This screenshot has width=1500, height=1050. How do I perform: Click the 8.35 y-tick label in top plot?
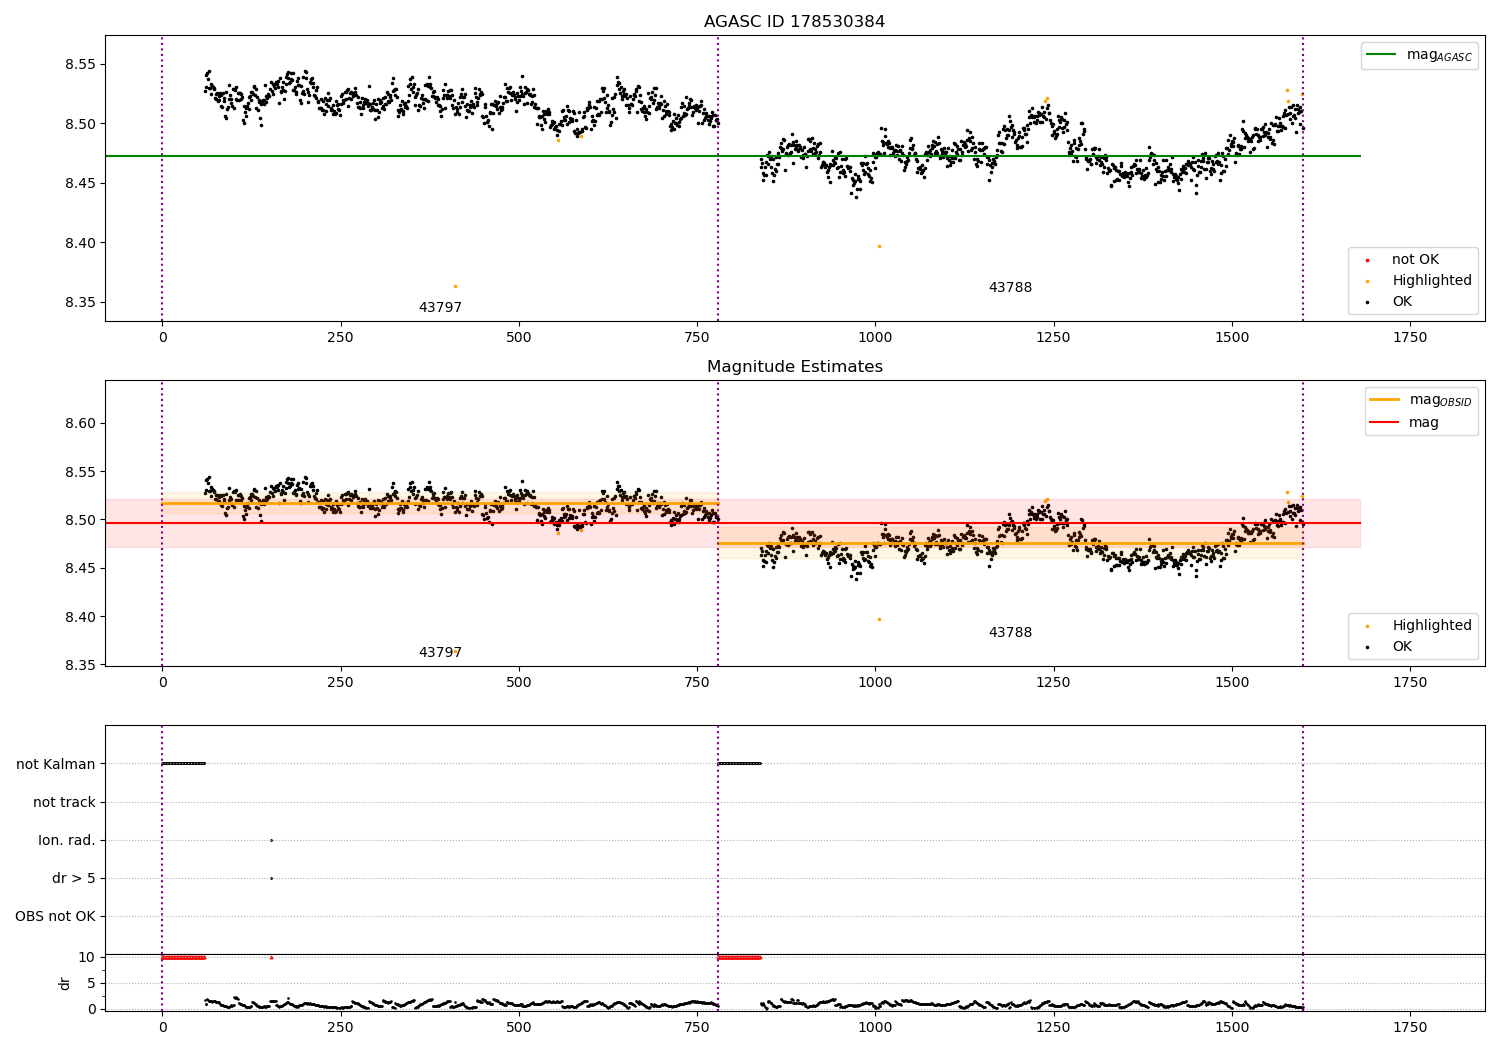[x=78, y=303]
